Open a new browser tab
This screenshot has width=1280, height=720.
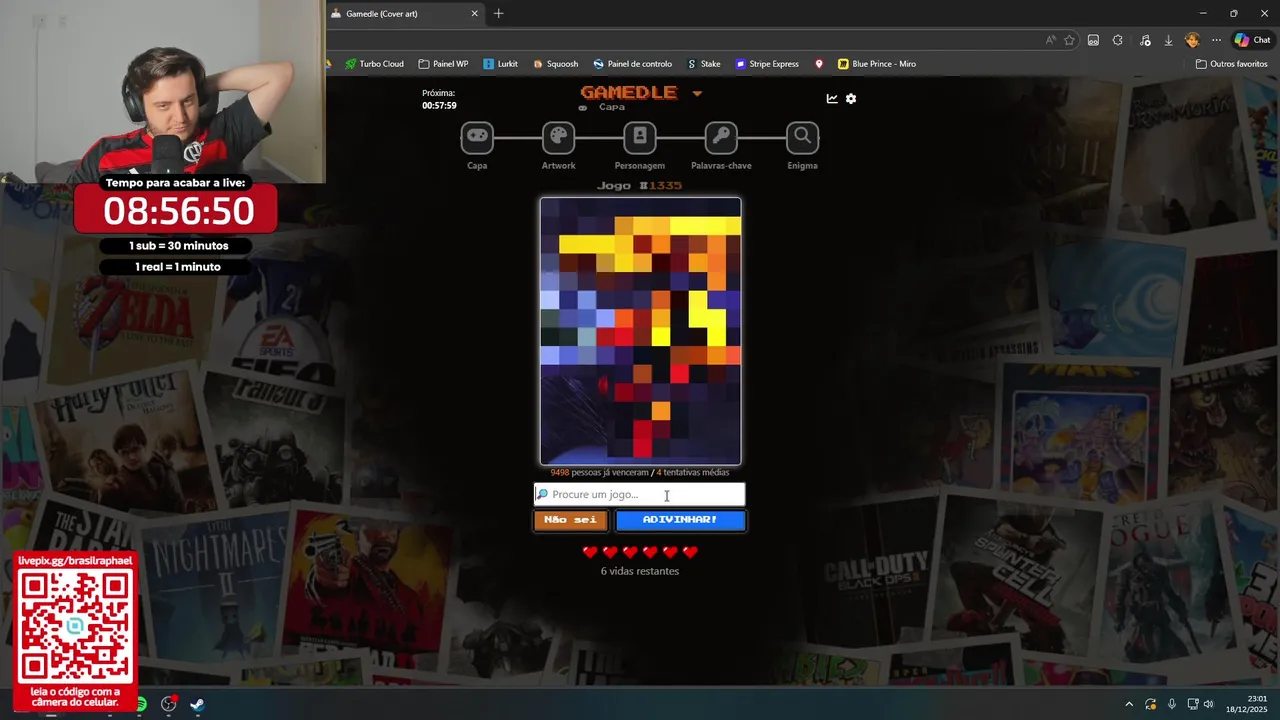499,13
